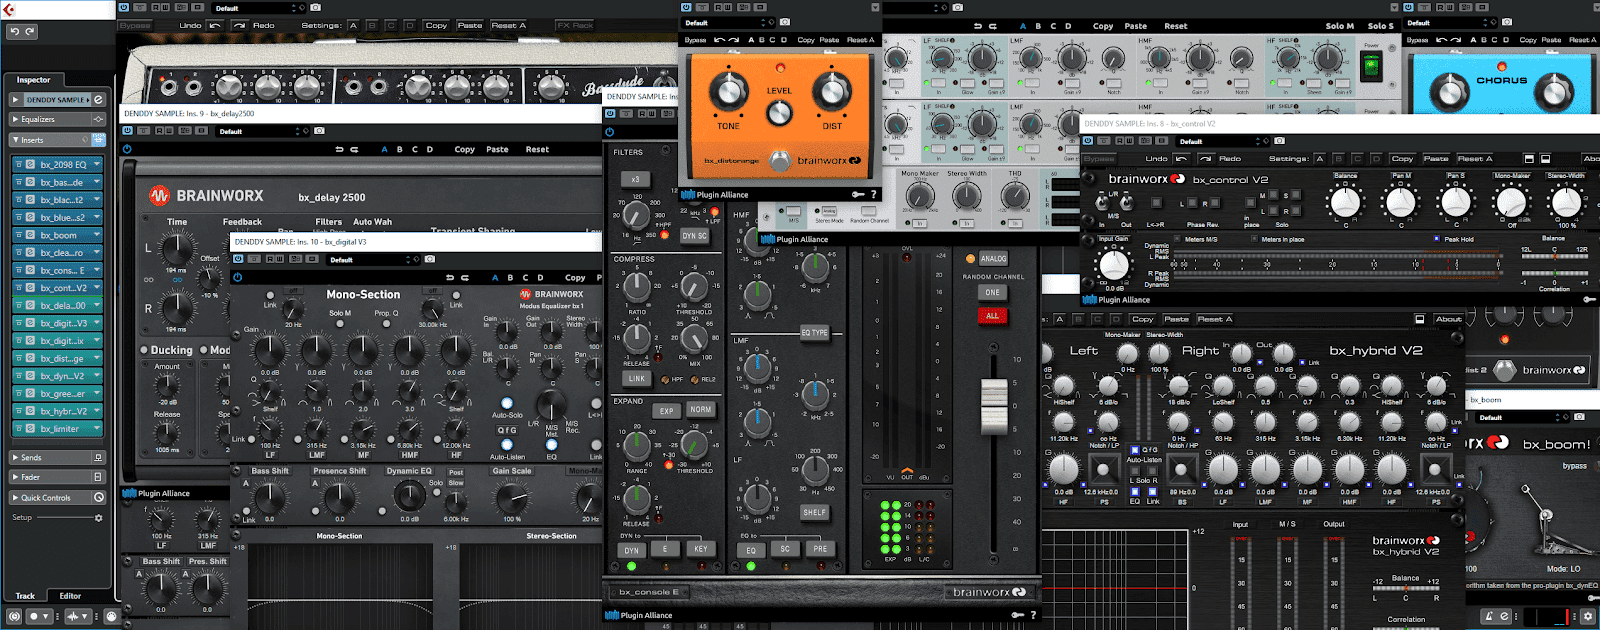The image size is (1600, 630).
Task: Click the question mark help icon under bx_distorange
Action: pyautogui.click(x=873, y=195)
